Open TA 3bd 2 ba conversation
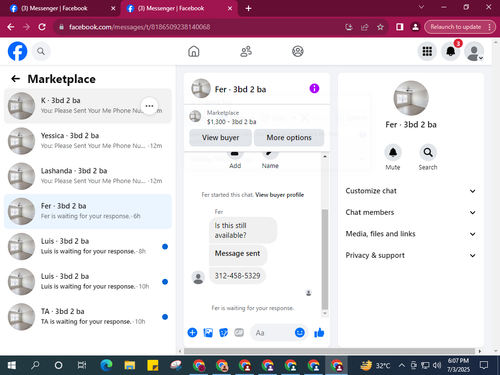Image resolution: width=500 pixels, height=375 pixels. point(88,317)
